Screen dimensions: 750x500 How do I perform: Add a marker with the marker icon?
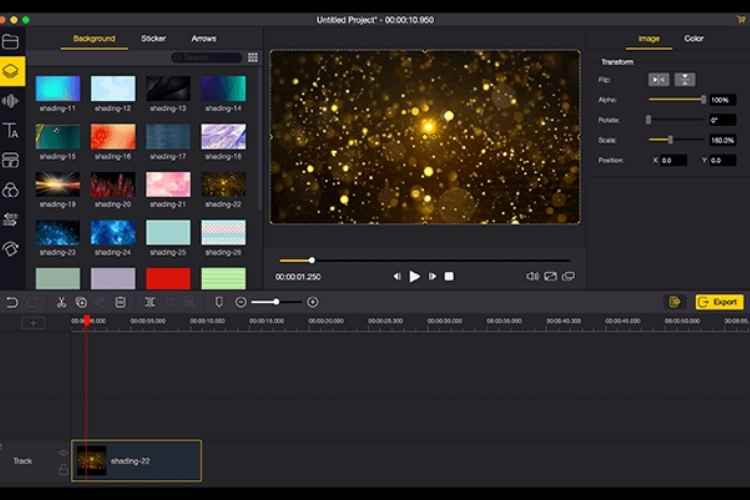[219, 302]
